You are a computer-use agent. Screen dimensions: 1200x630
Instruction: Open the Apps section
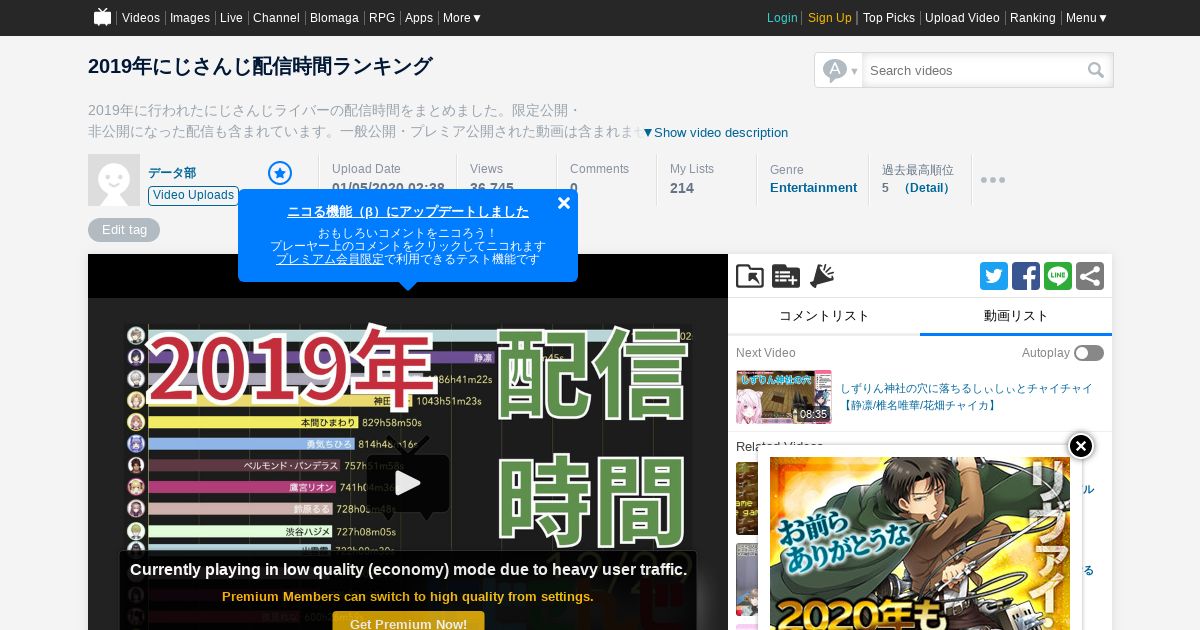tap(419, 18)
